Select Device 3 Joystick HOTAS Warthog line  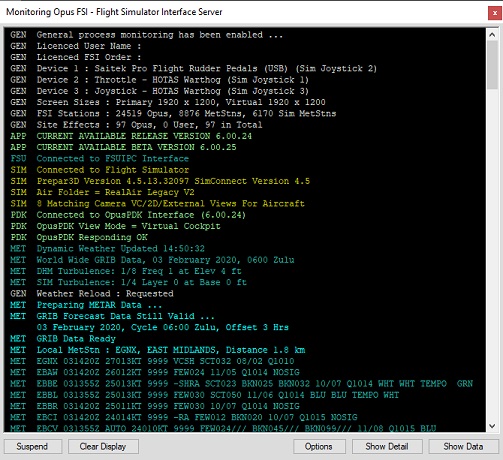pos(159,91)
